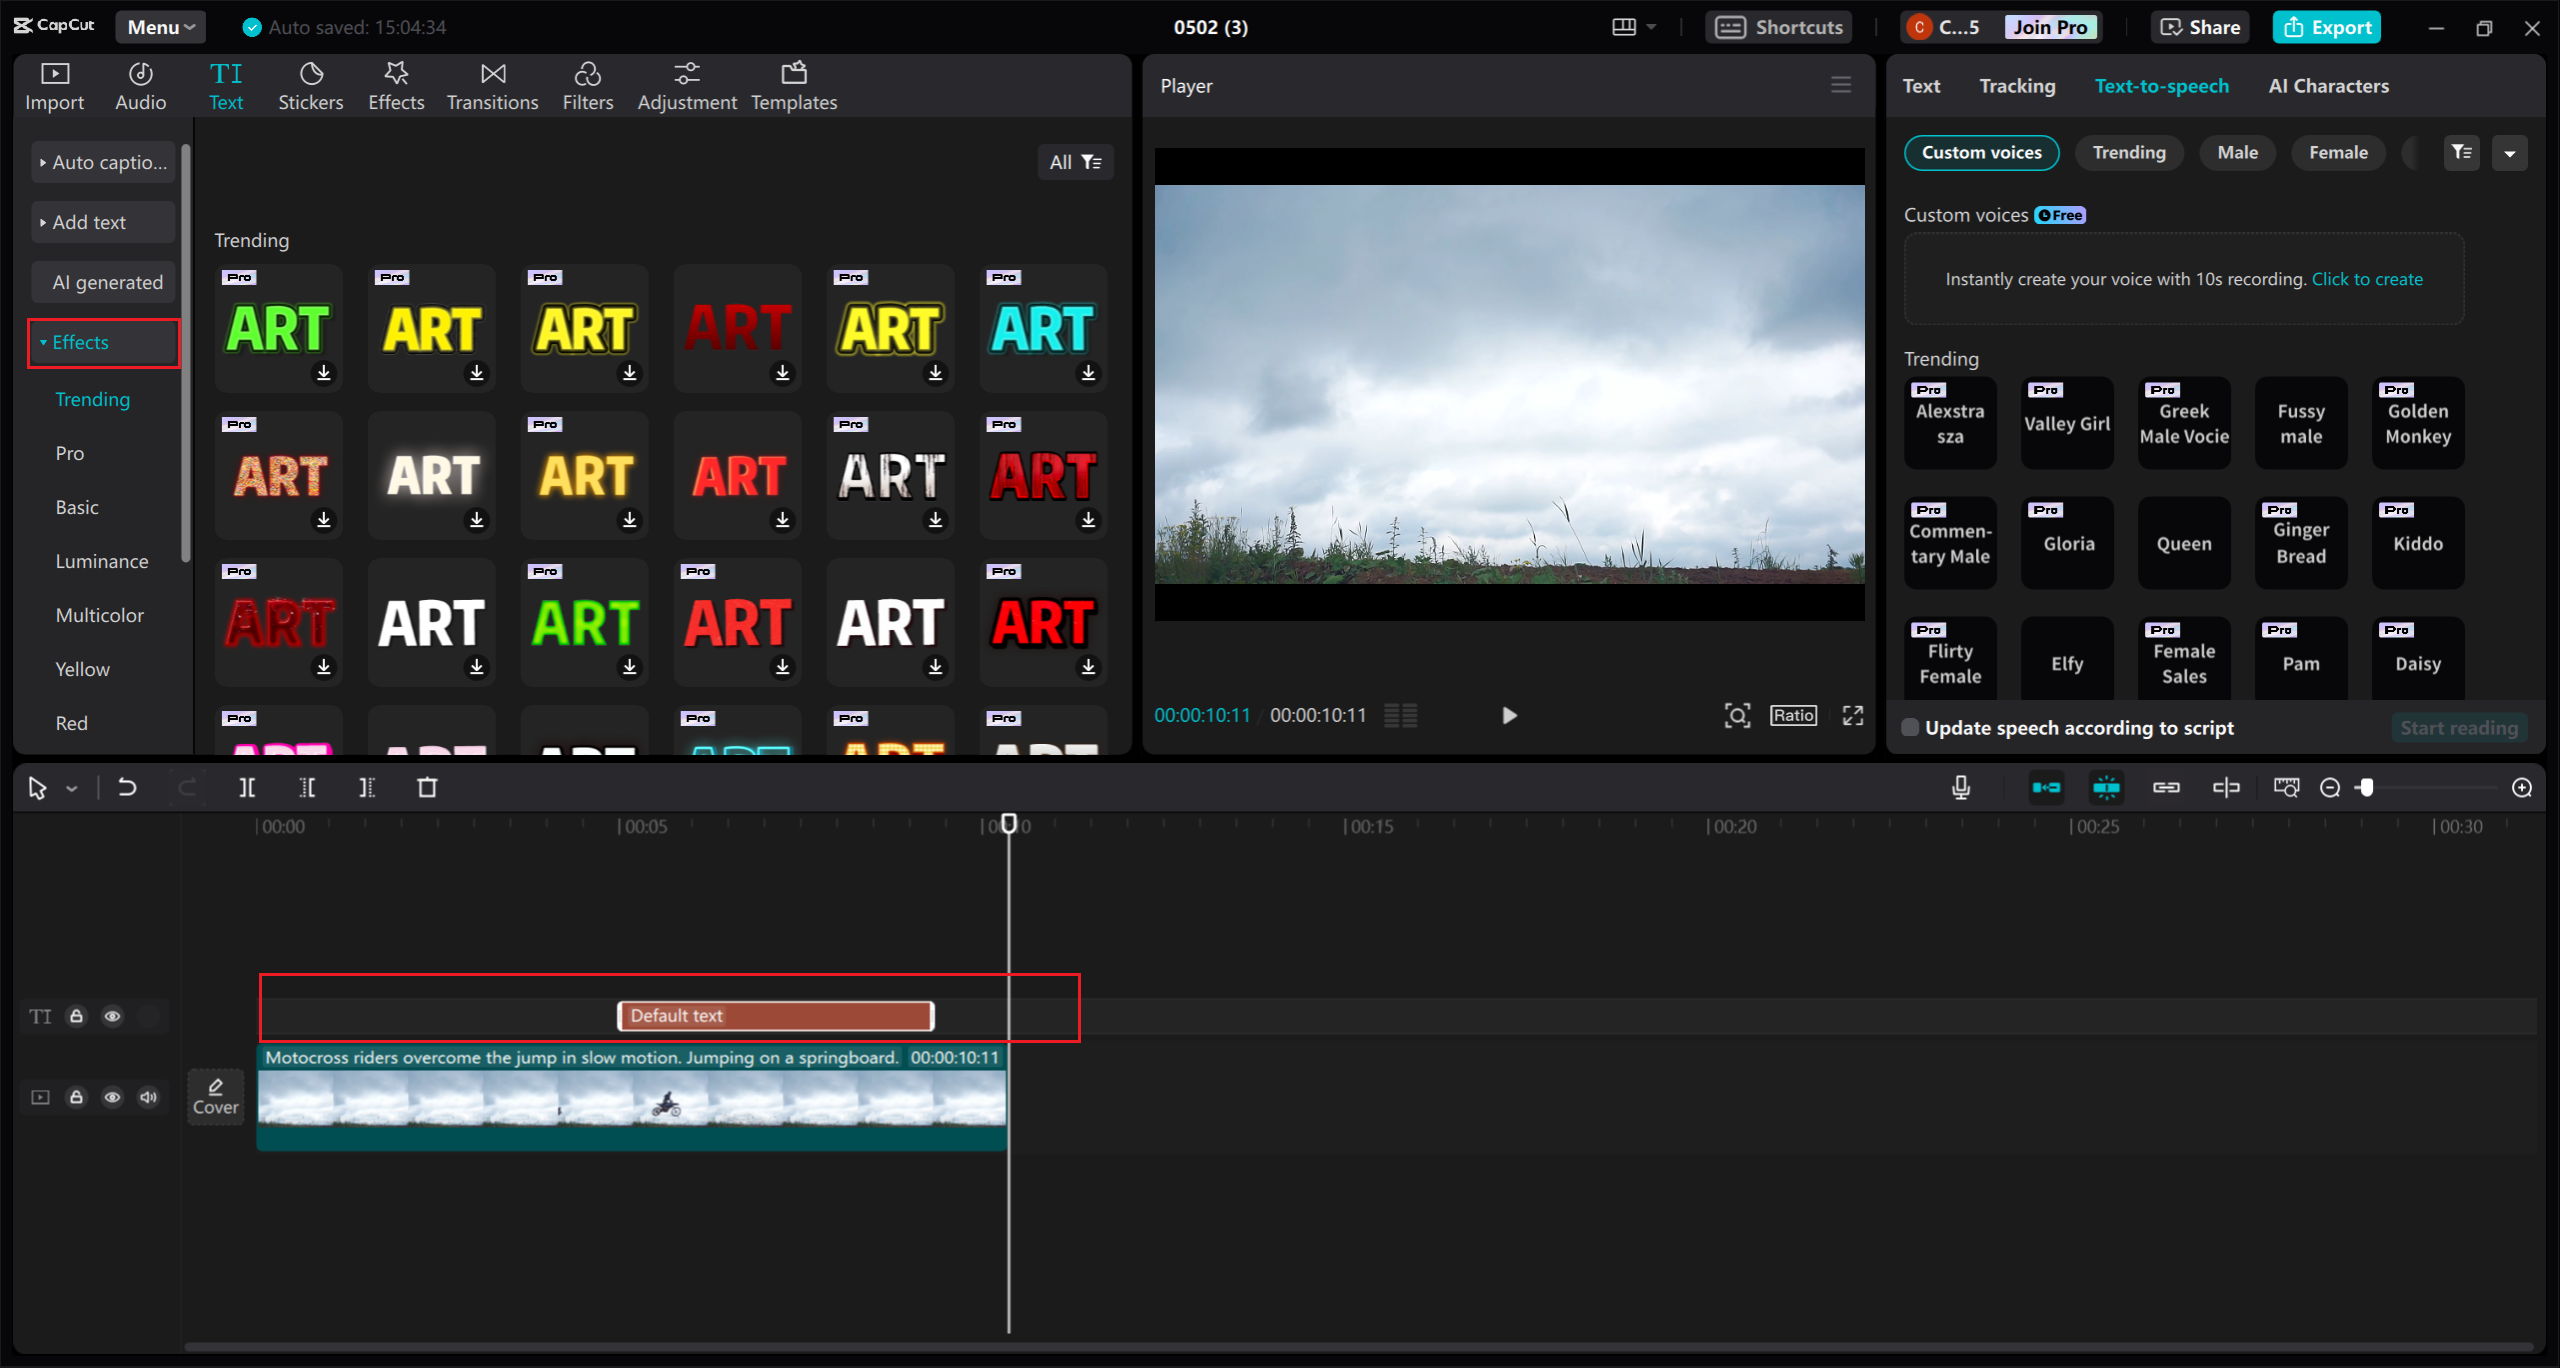This screenshot has width=2560, height=1368.
Task: Switch to the Tracking tab
Action: [x=2017, y=86]
